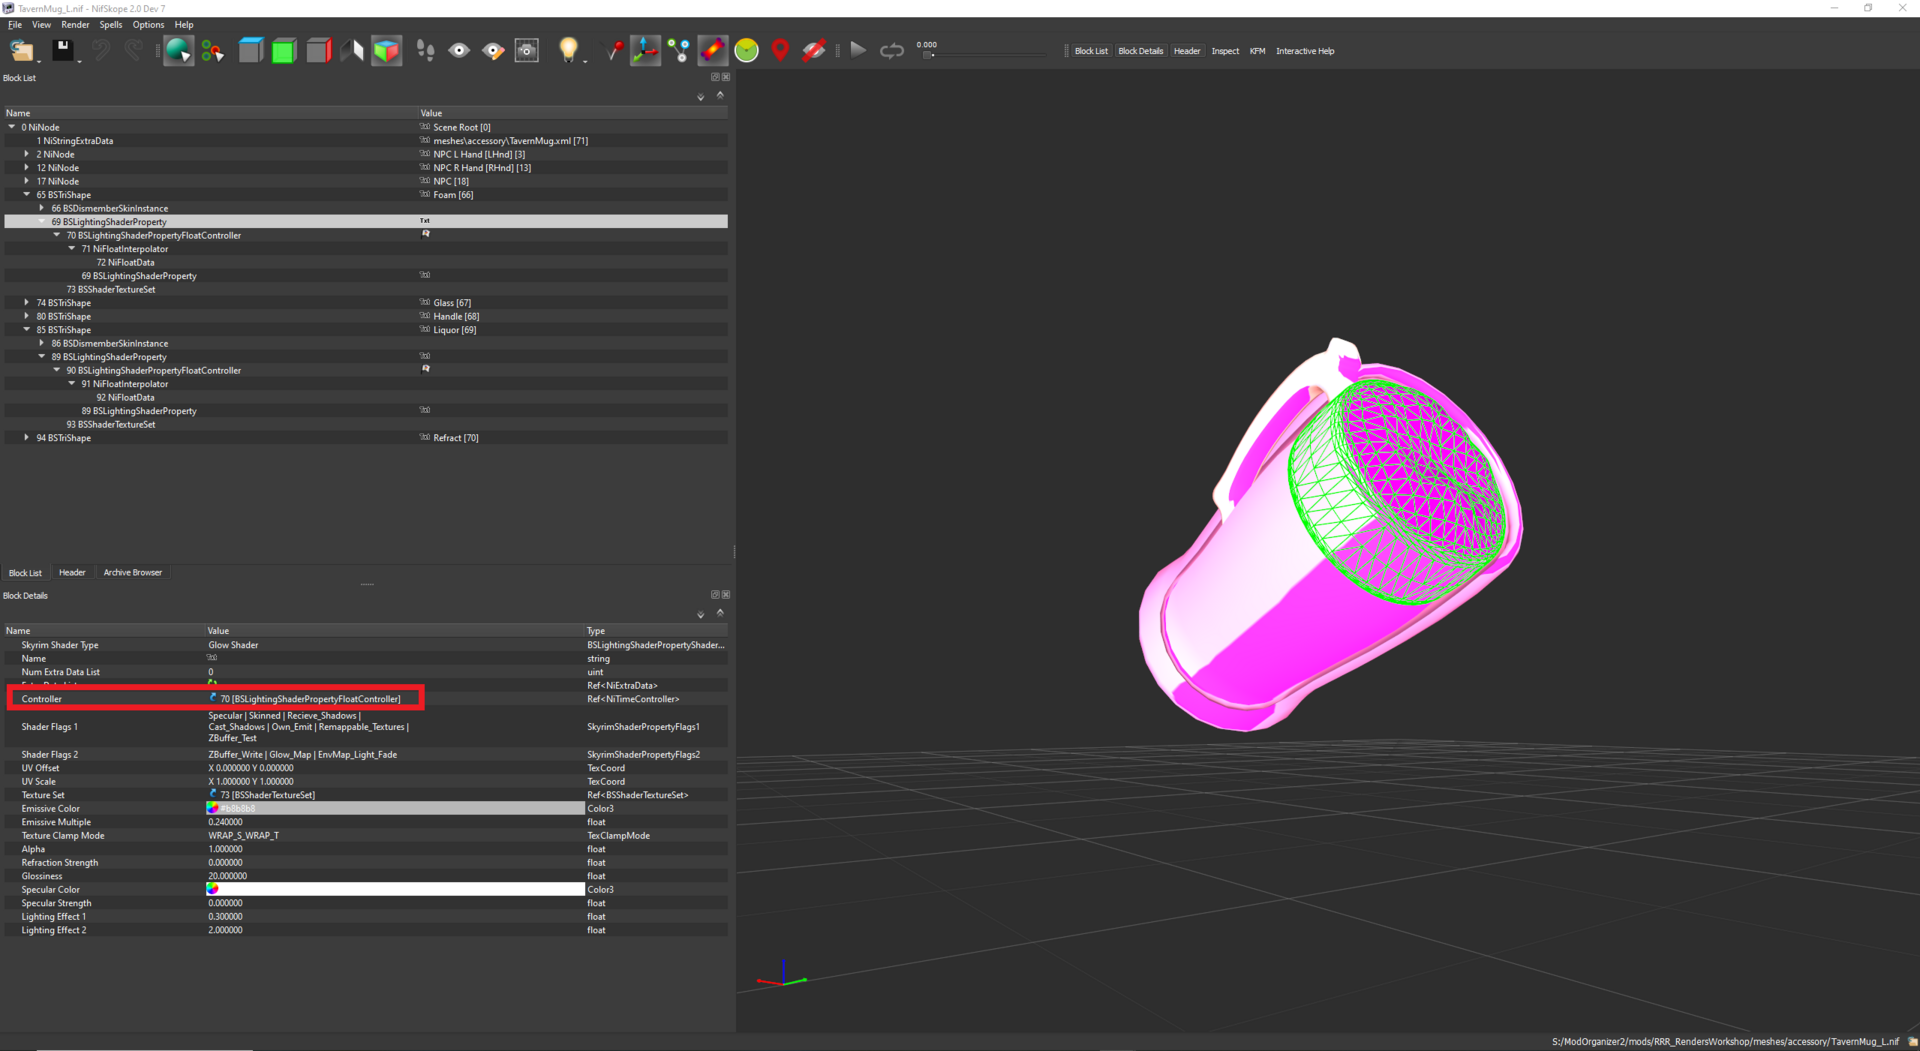The width and height of the screenshot is (1920, 1051).
Task: Toggle the perspective multicolor cube
Action: coord(386,50)
